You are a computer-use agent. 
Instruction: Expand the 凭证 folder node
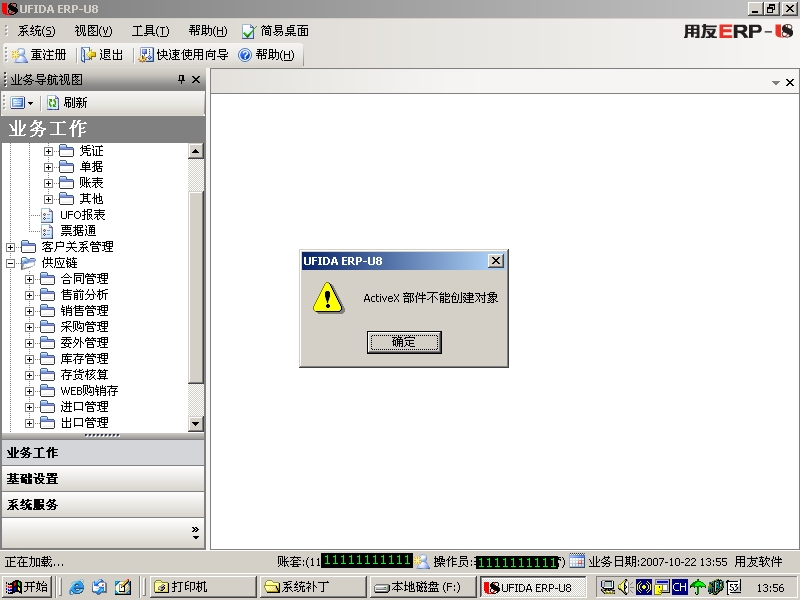click(x=48, y=151)
